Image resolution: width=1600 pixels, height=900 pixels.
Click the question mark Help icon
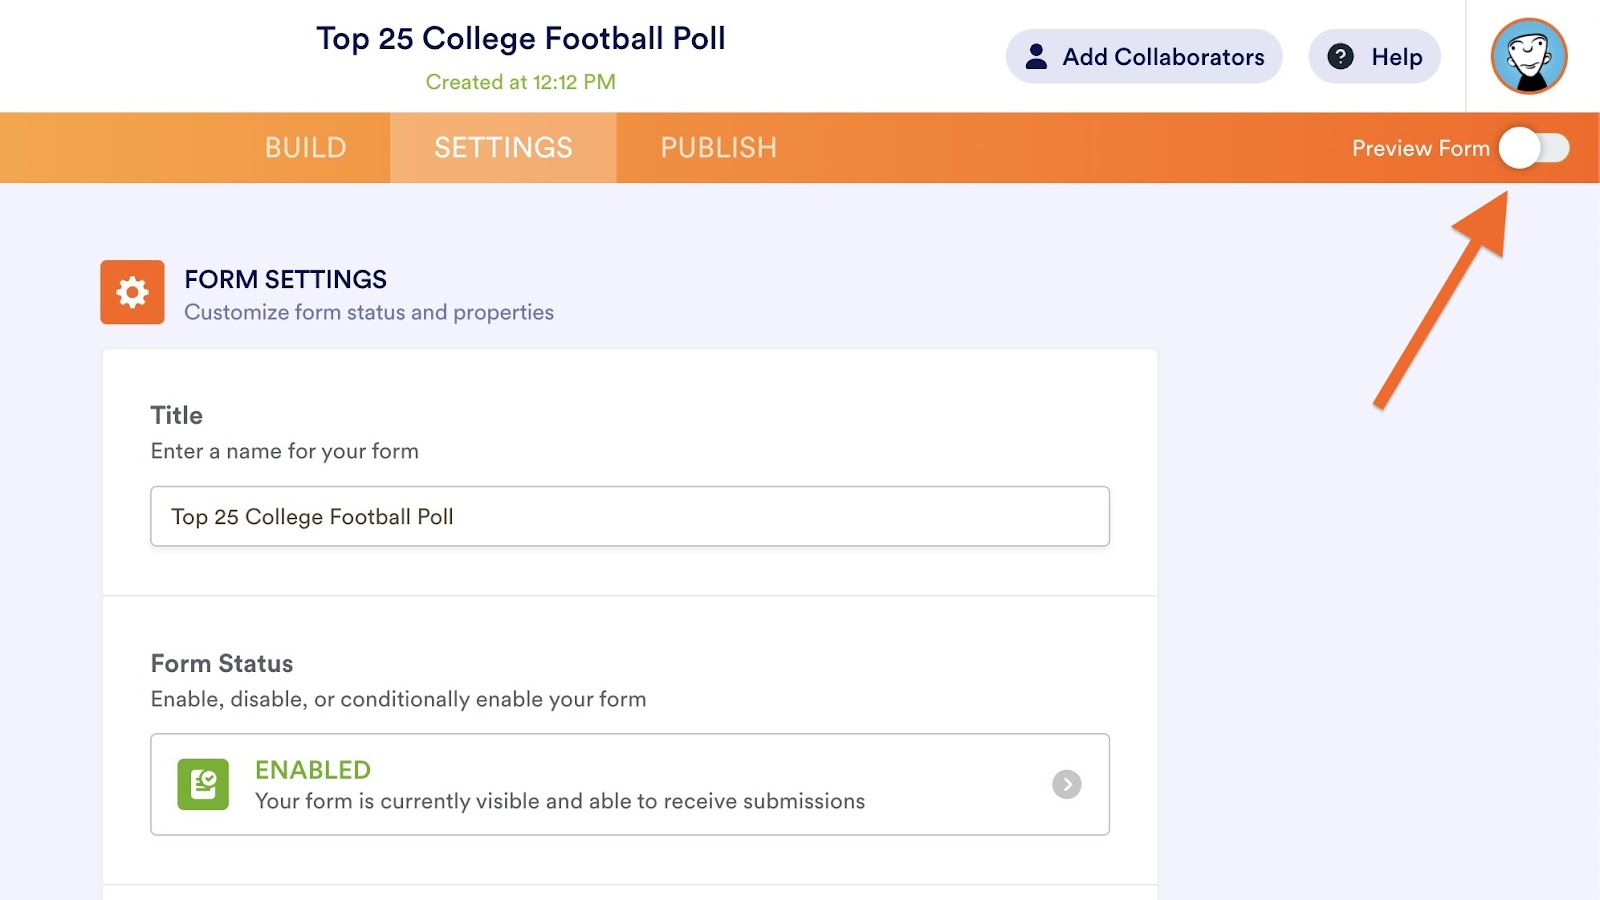tap(1340, 57)
